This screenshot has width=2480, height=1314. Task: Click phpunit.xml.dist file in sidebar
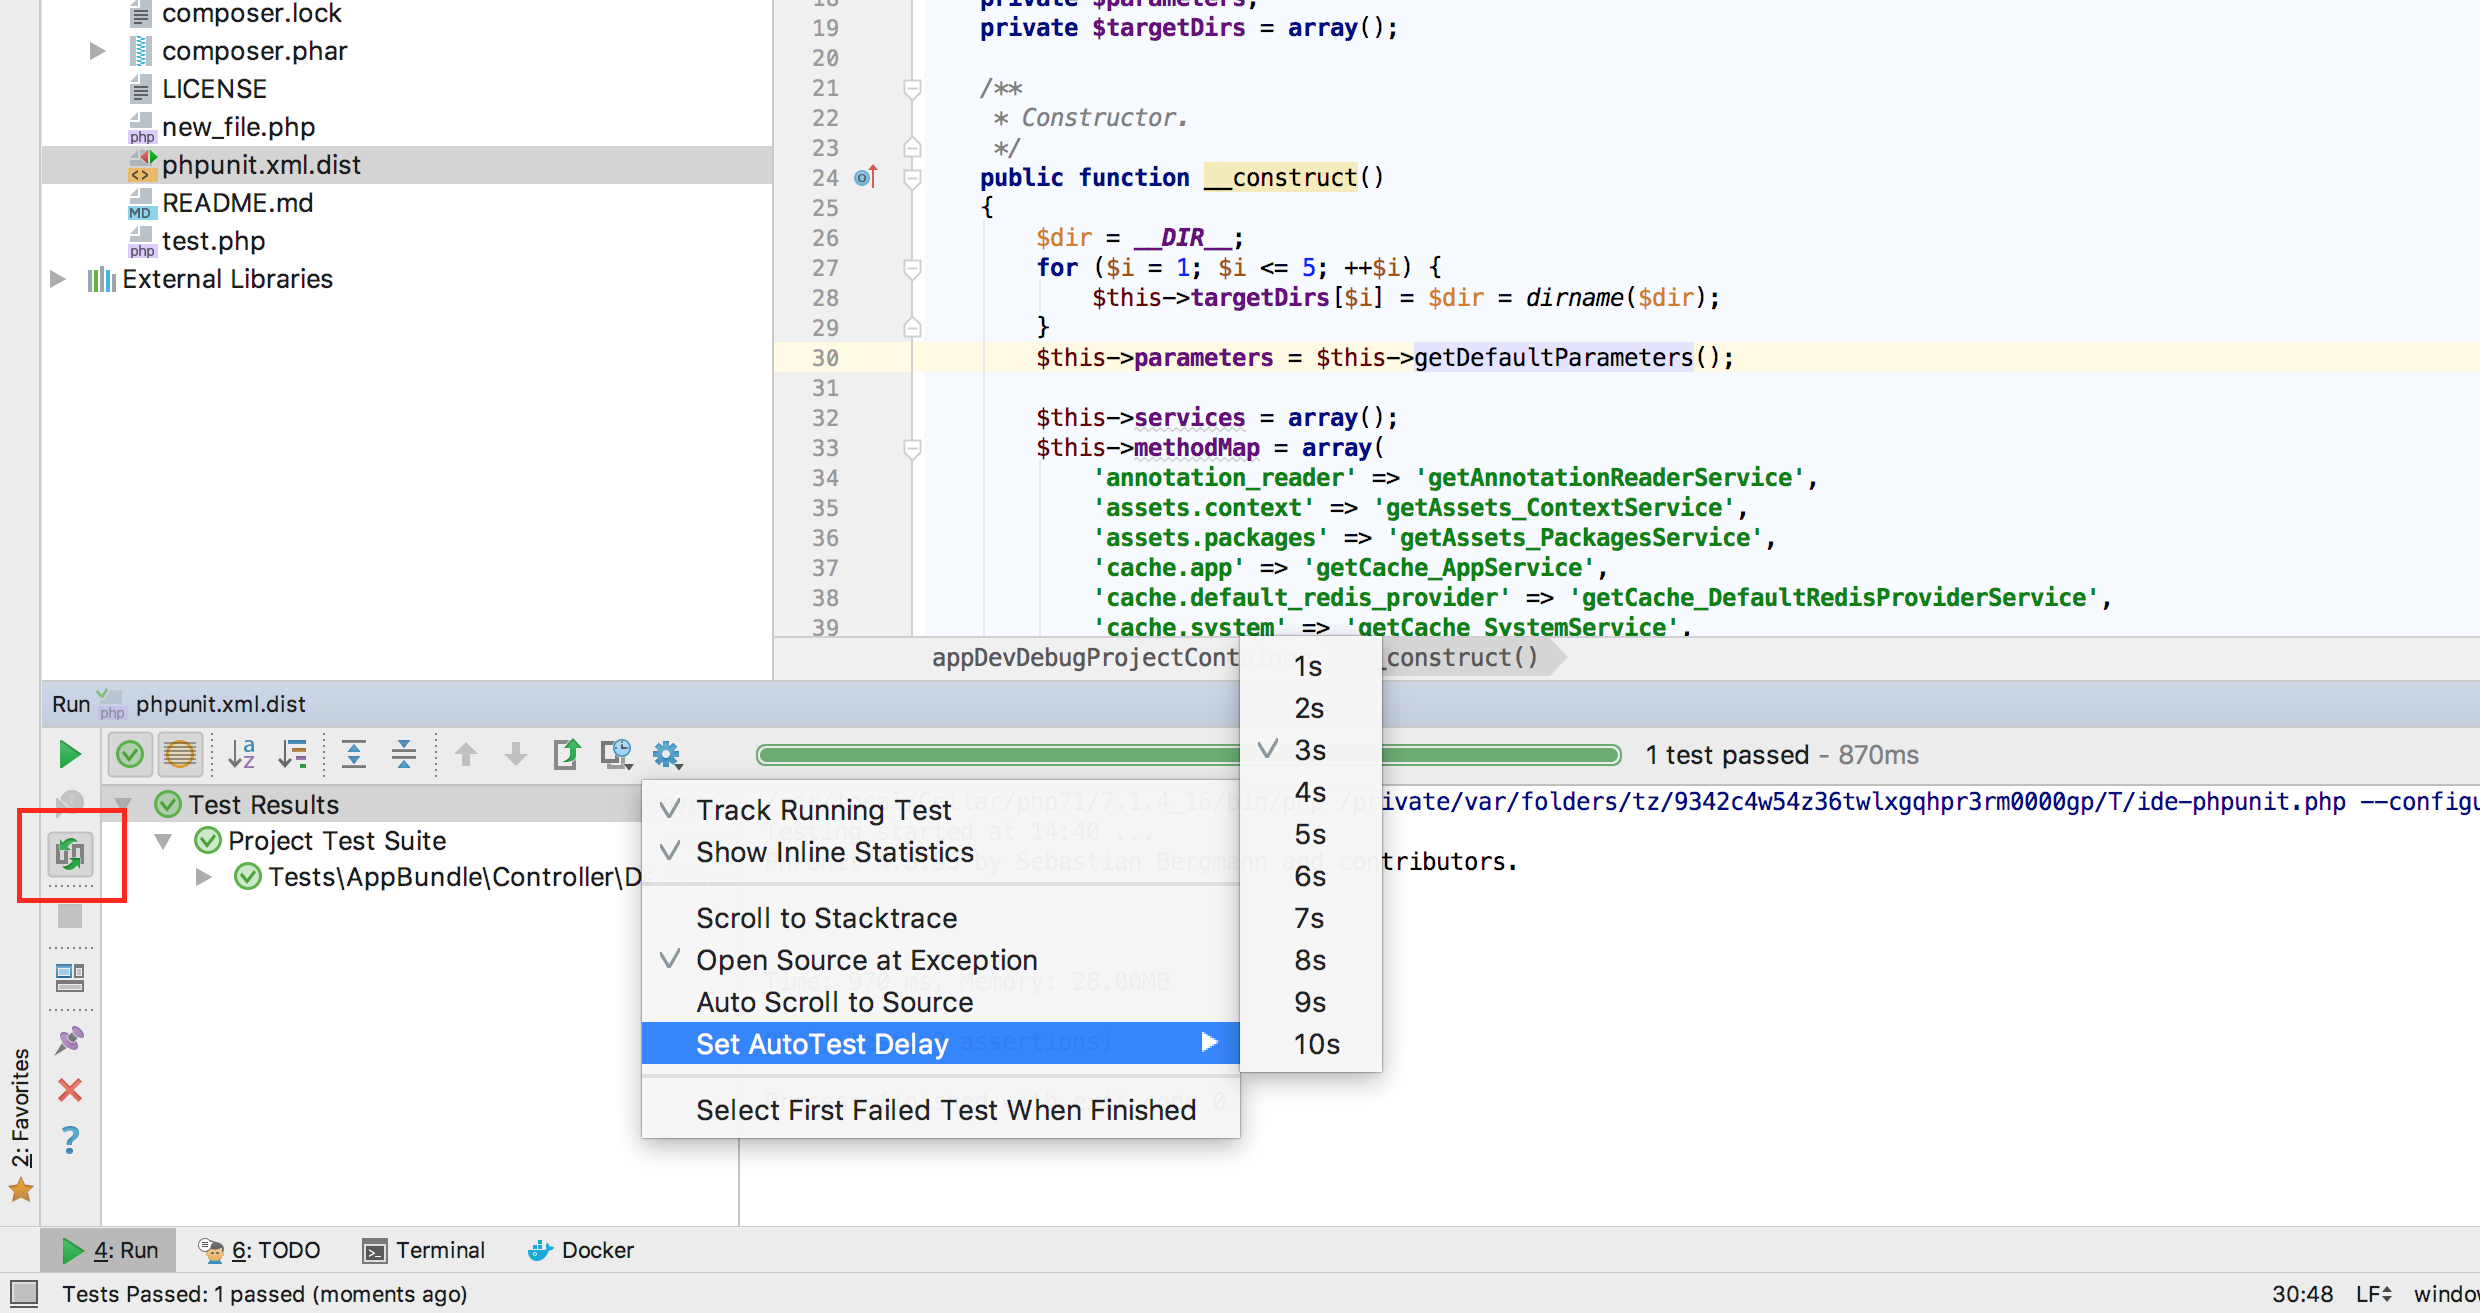pyautogui.click(x=261, y=164)
